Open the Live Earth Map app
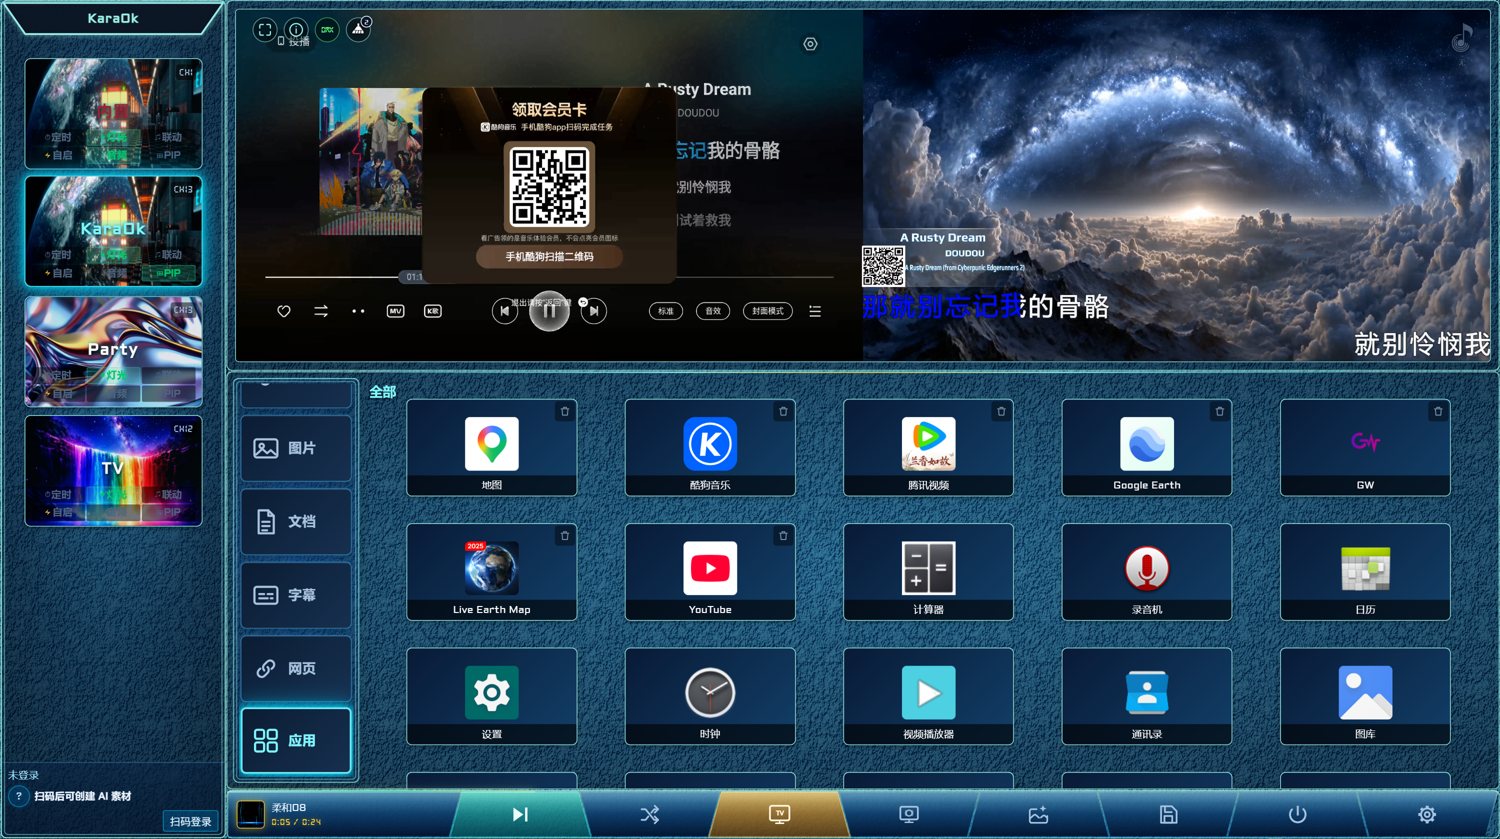Screen dimensions: 1500x839 click(491, 572)
